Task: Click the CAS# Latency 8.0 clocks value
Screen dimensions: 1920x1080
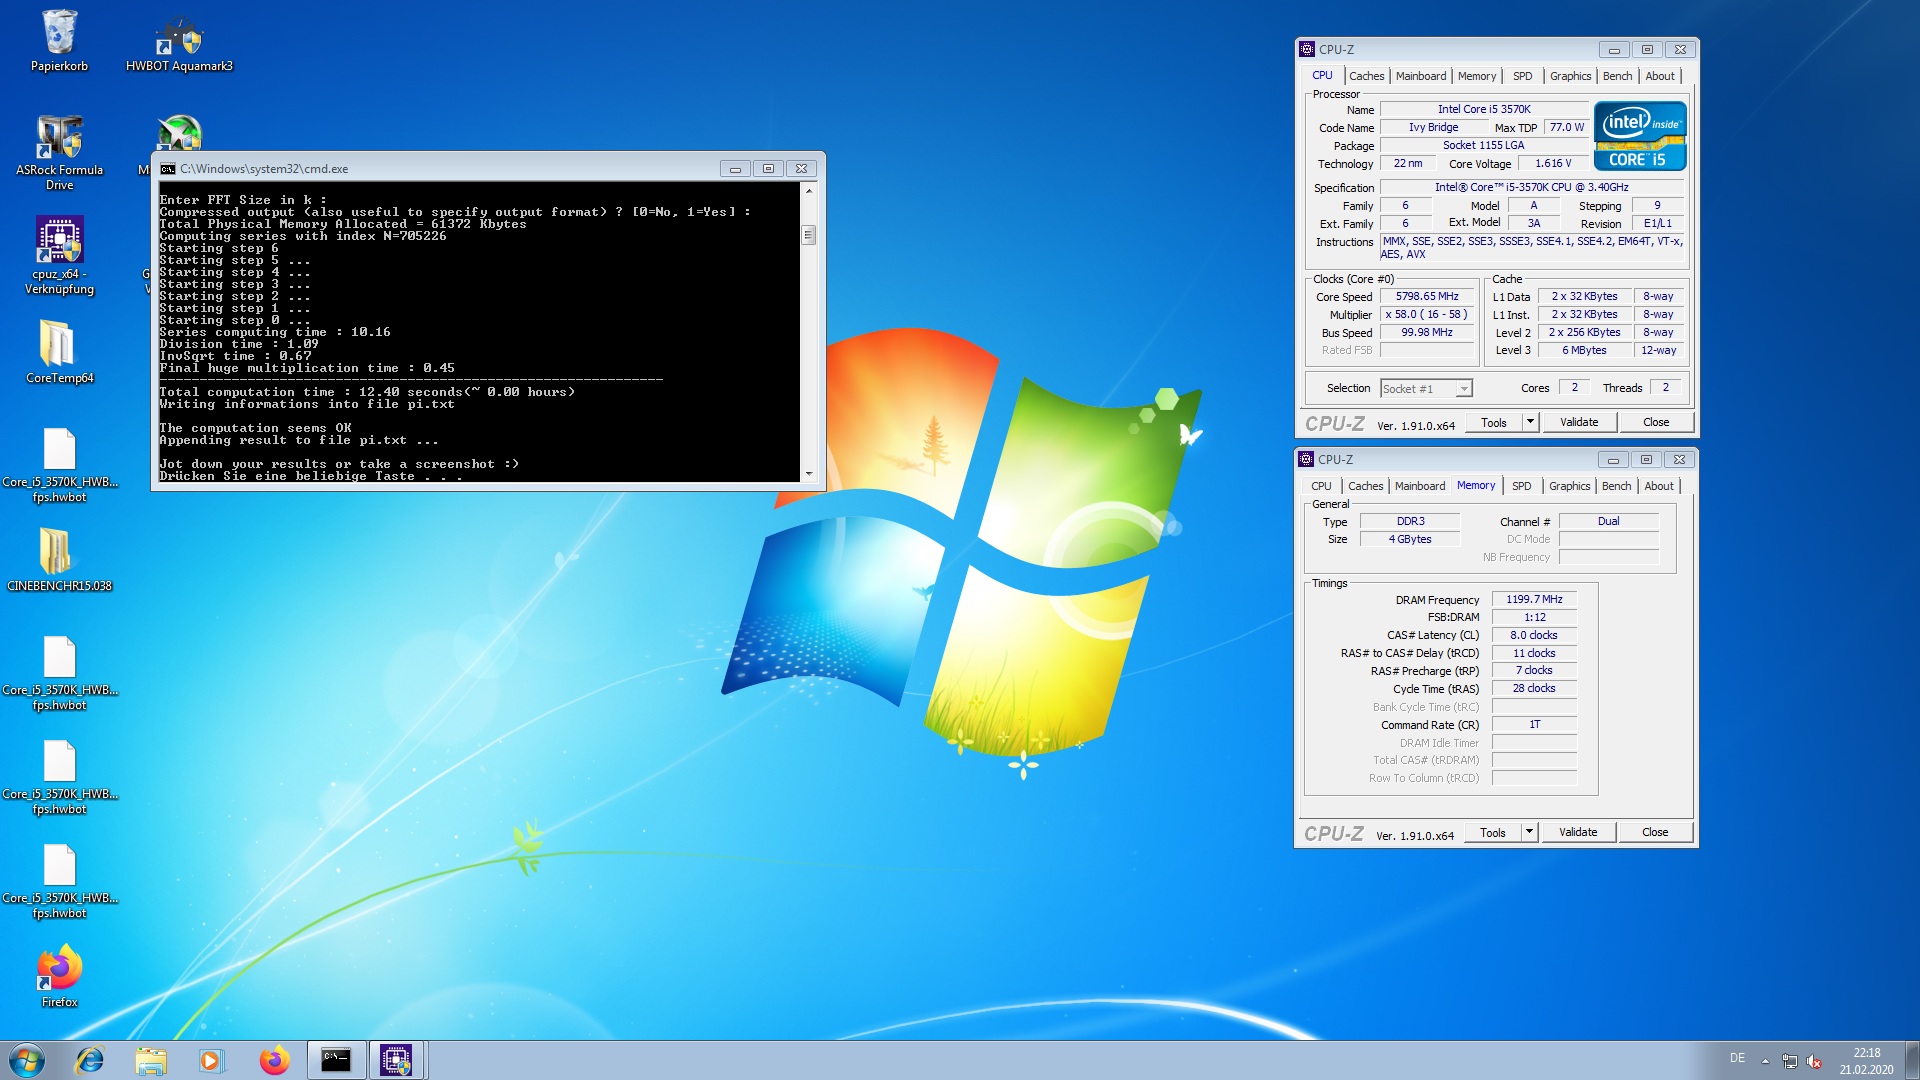Action: pyautogui.click(x=1534, y=636)
